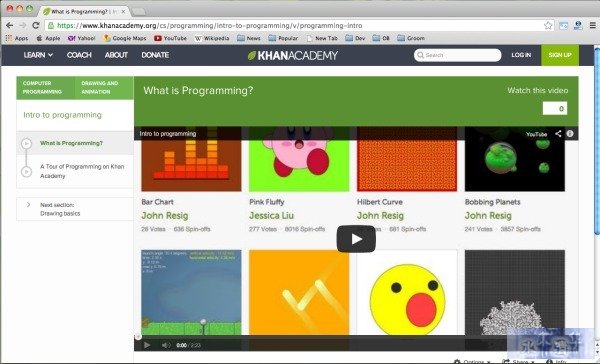Click the large center play button
The image size is (600, 364).
coord(356,239)
